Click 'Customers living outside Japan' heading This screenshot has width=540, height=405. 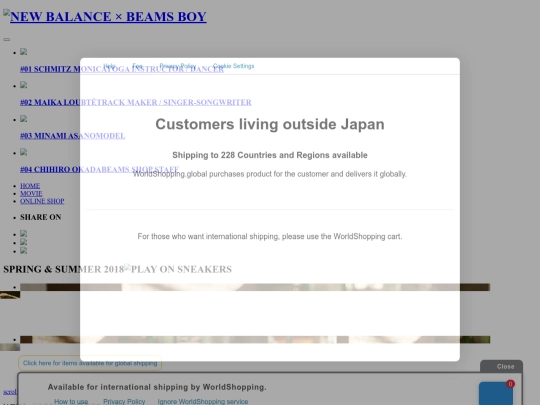[x=270, y=124]
